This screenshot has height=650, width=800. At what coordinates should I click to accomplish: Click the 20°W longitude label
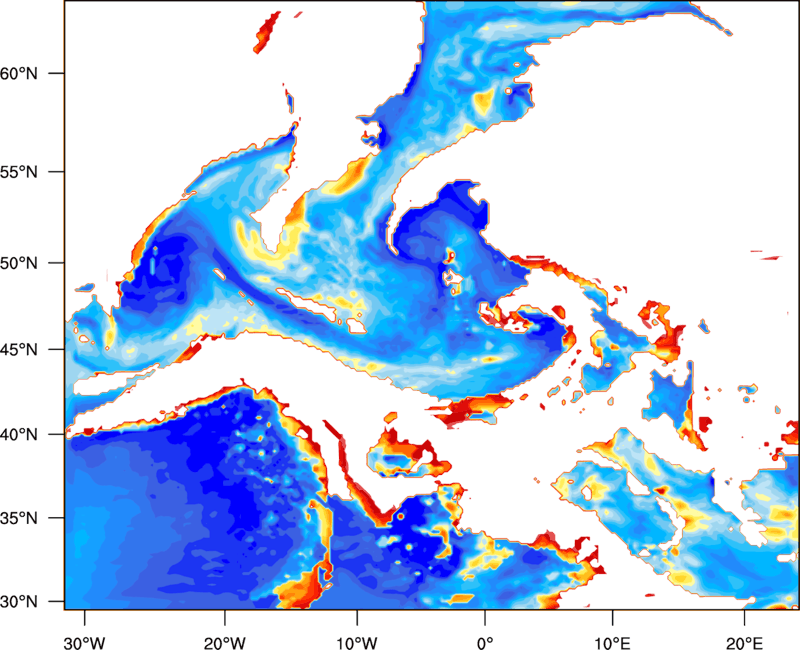tap(224, 643)
